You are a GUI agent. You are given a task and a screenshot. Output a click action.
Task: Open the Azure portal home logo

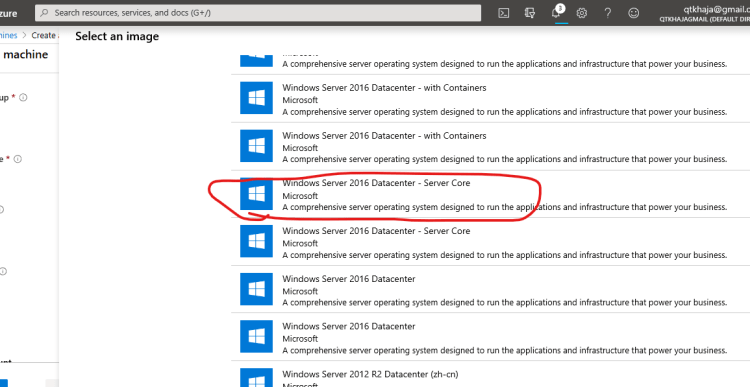point(9,13)
